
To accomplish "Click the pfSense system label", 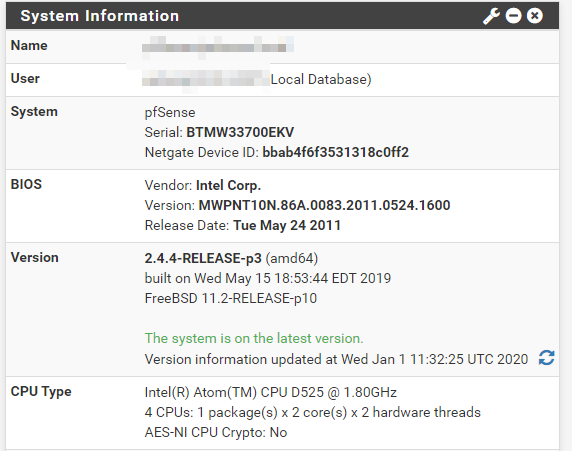I will click(x=170, y=112).
